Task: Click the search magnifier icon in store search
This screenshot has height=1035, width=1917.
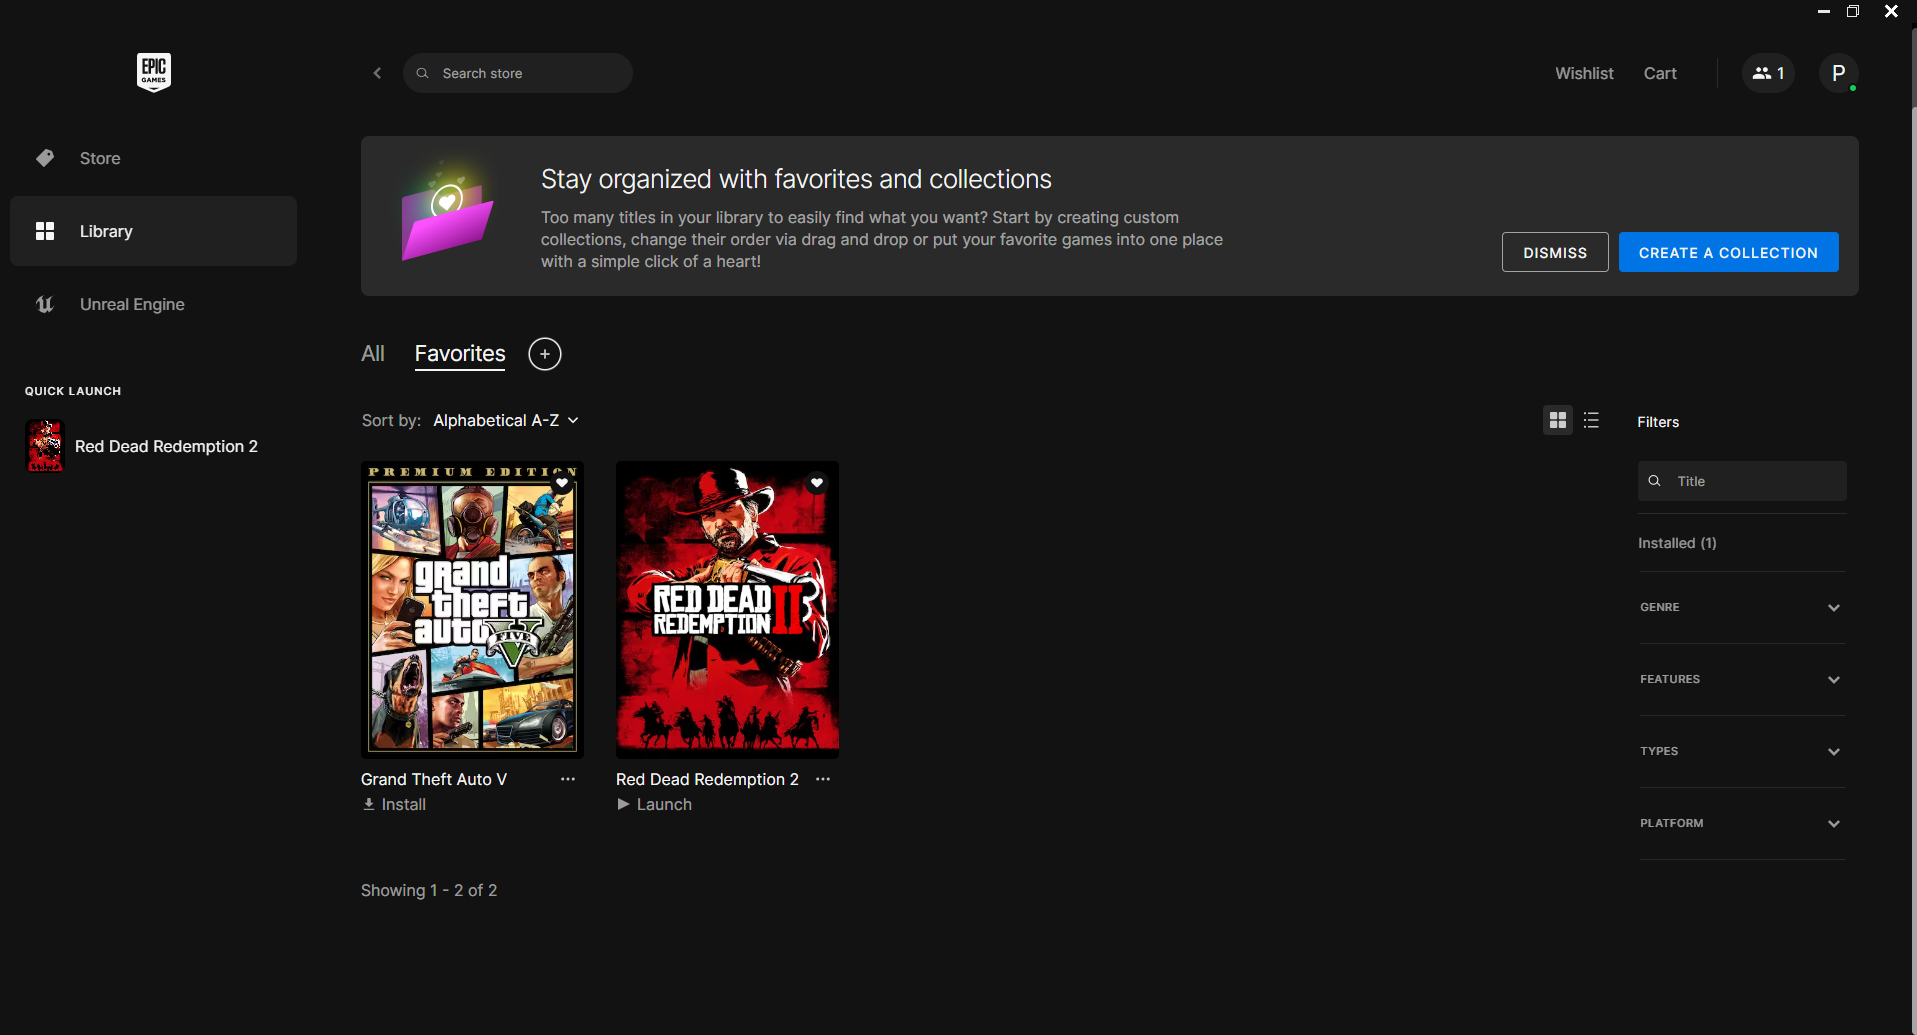Action: (423, 73)
